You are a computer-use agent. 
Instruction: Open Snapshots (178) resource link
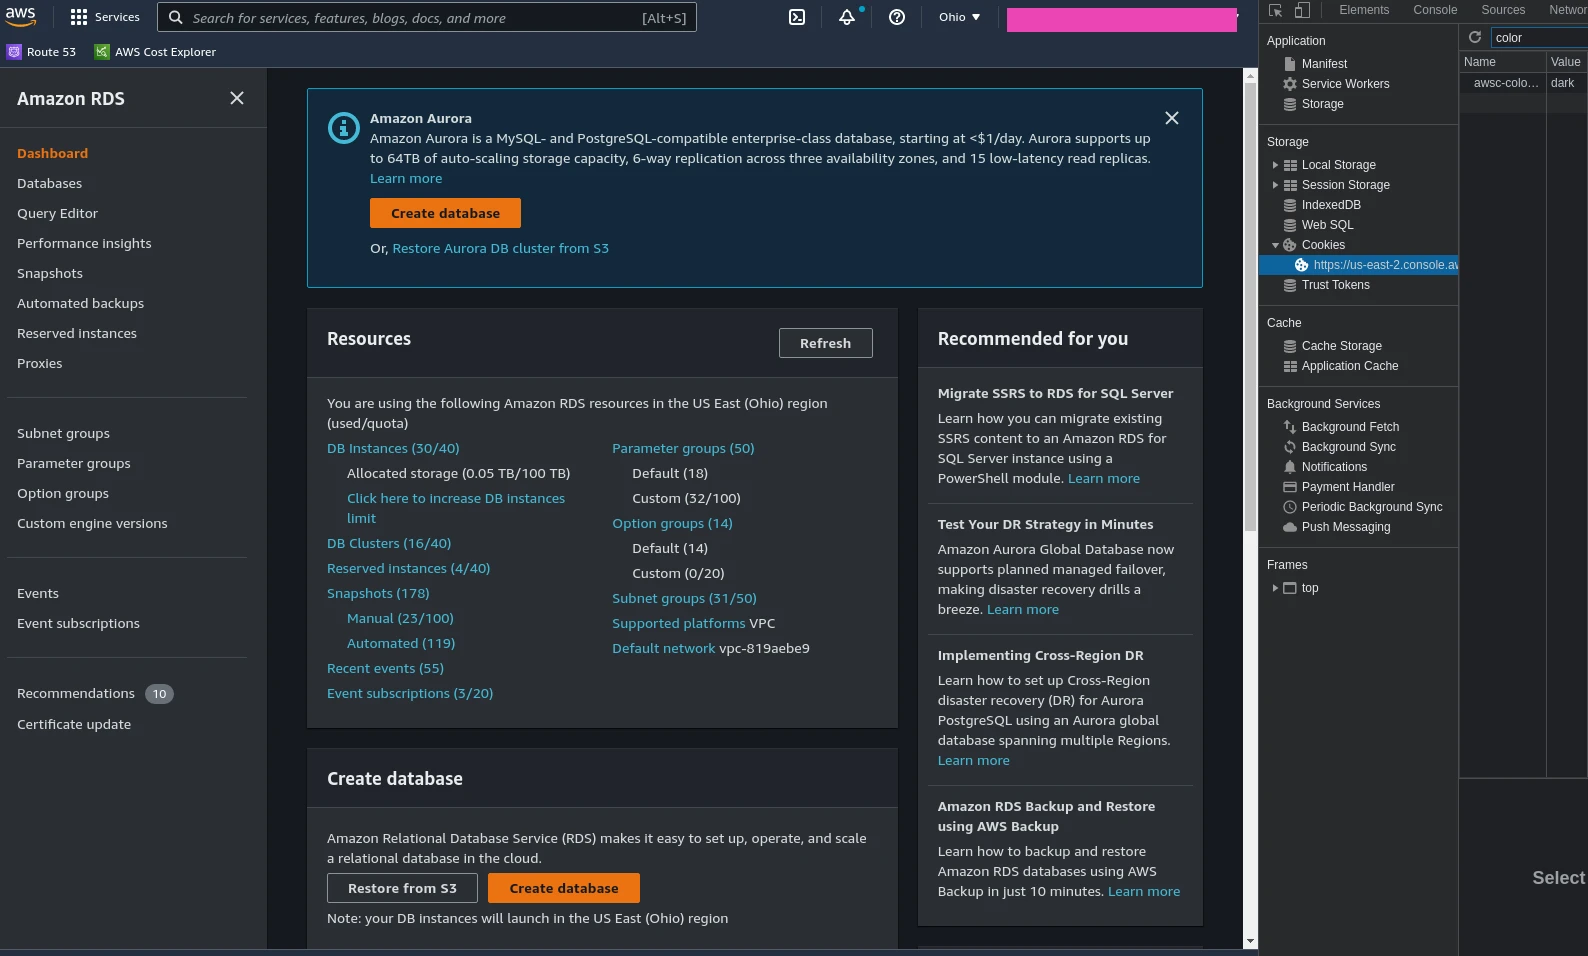[378, 594]
